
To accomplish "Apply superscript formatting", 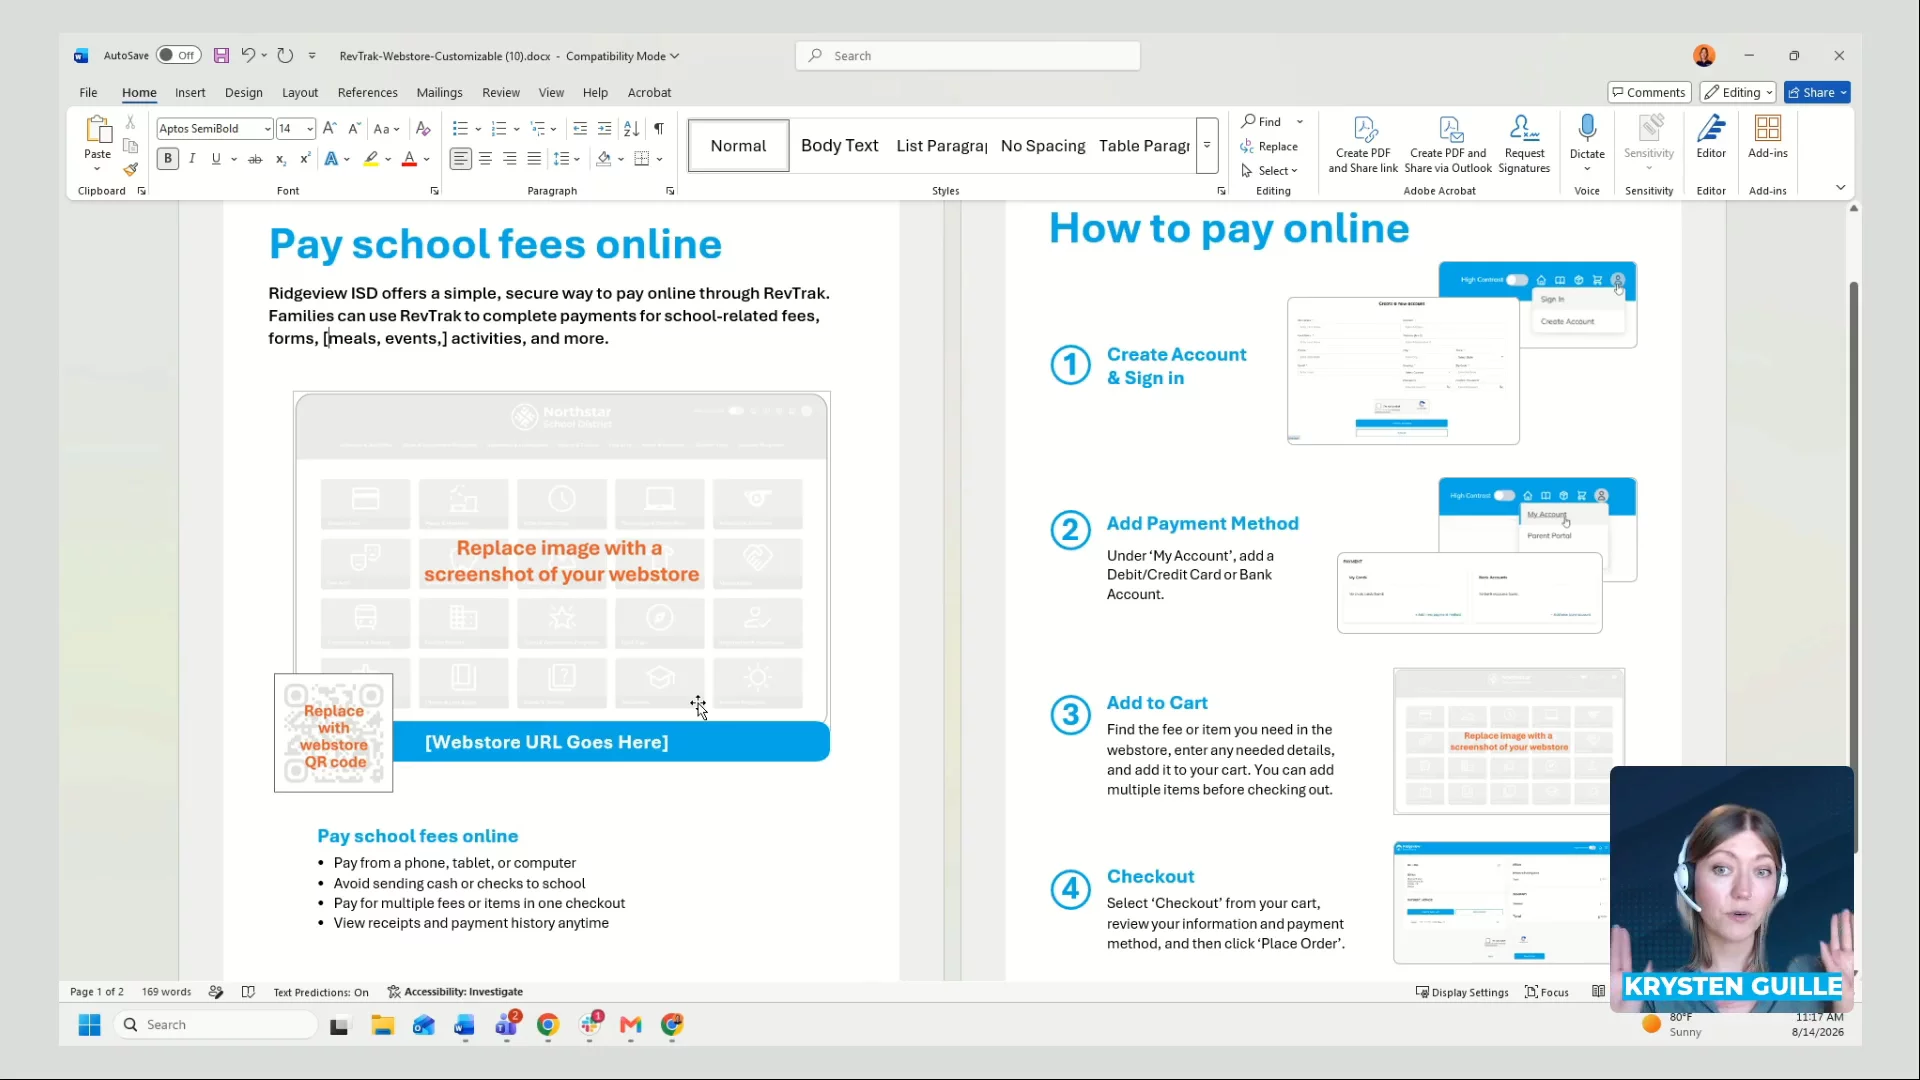I will coord(305,159).
